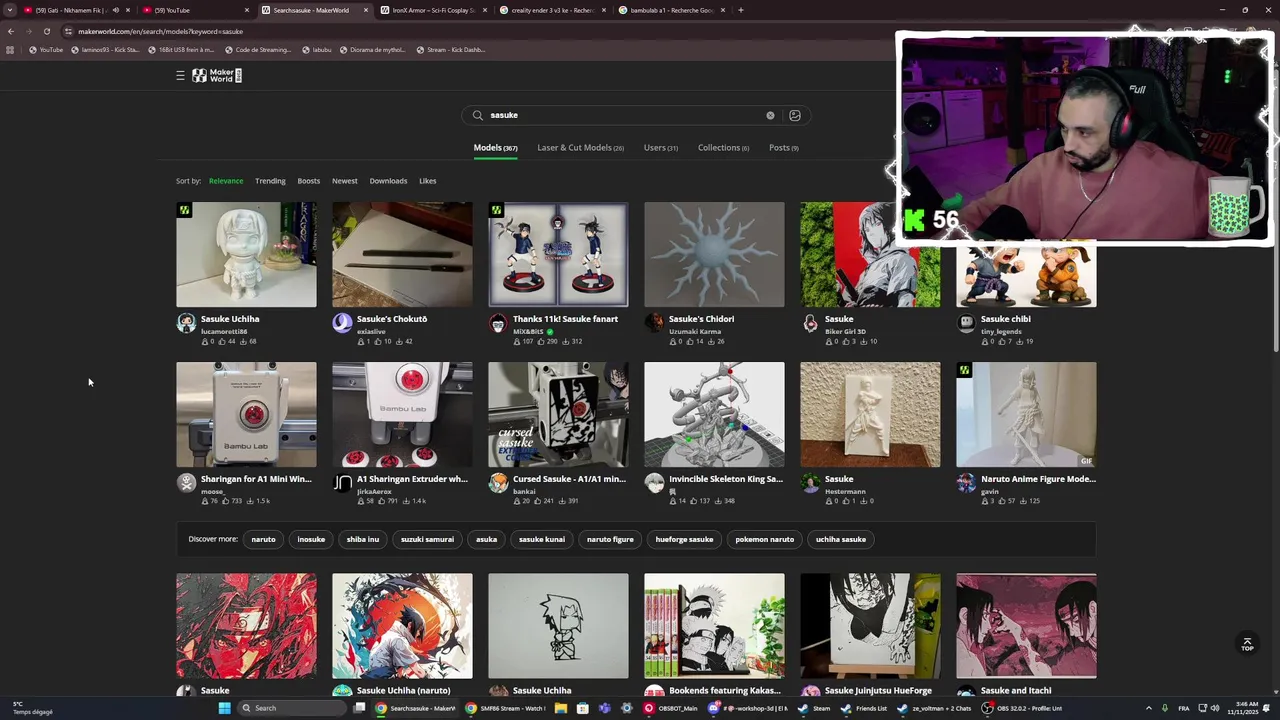
Task: Switch to Laser & Cut Models tab
Action: (580, 148)
